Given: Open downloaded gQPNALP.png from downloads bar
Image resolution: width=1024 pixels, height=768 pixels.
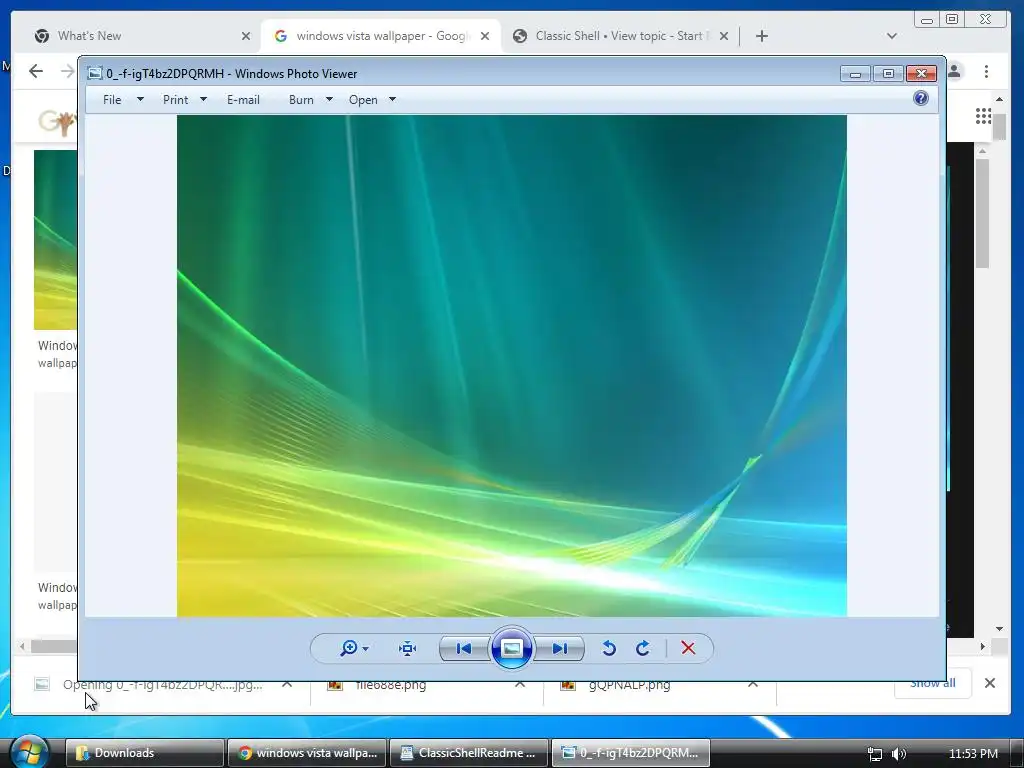Looking at the screenshot, I should pos(630,684).
